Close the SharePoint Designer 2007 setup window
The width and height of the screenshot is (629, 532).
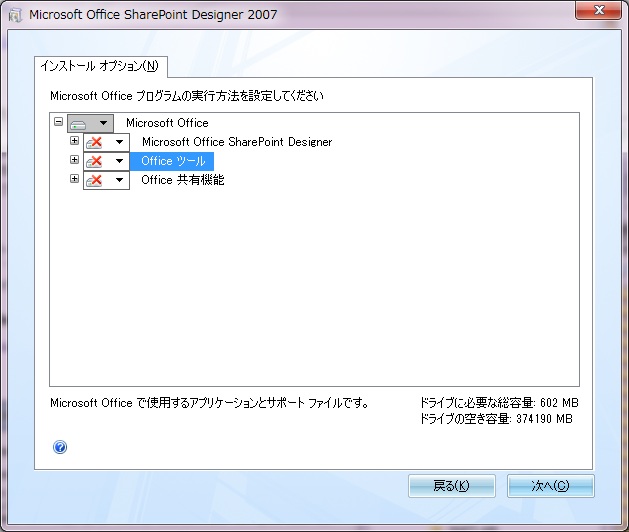599,10
